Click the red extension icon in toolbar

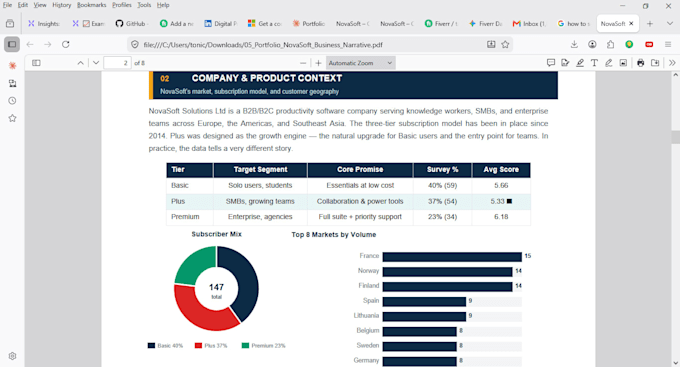click(x=649, y=44)
